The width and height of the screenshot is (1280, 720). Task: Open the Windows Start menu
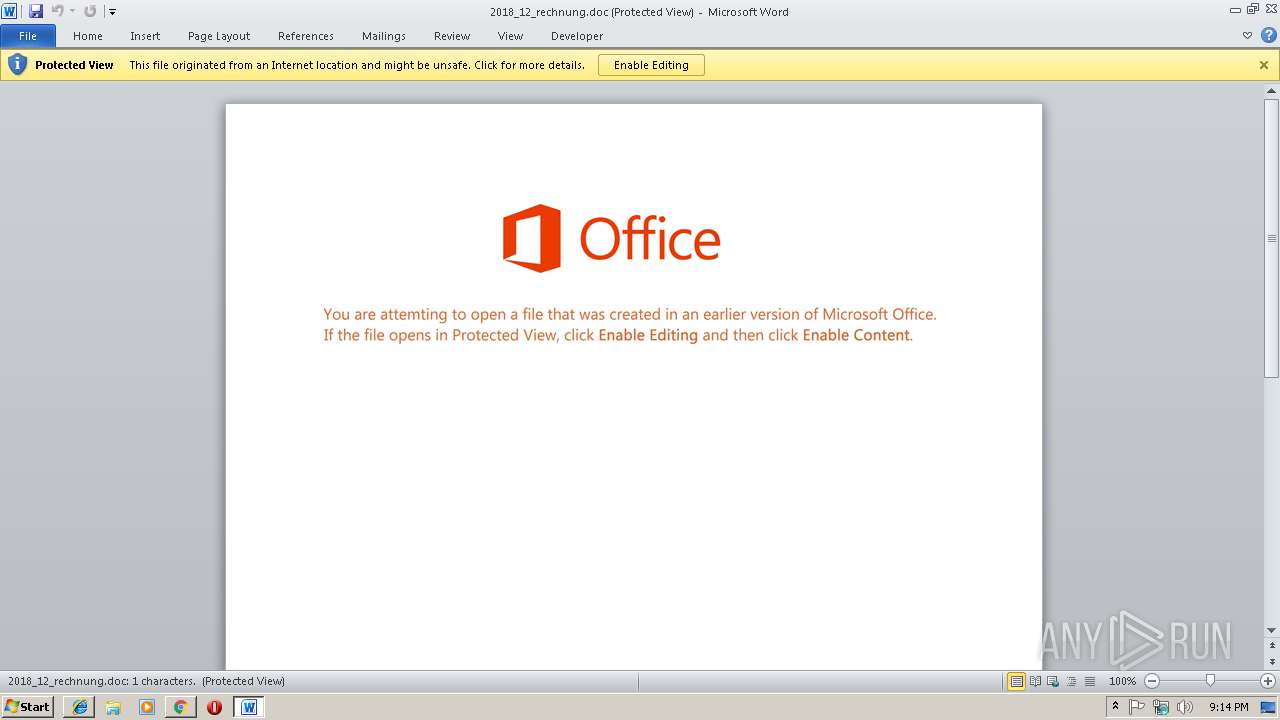coord(28,706)
